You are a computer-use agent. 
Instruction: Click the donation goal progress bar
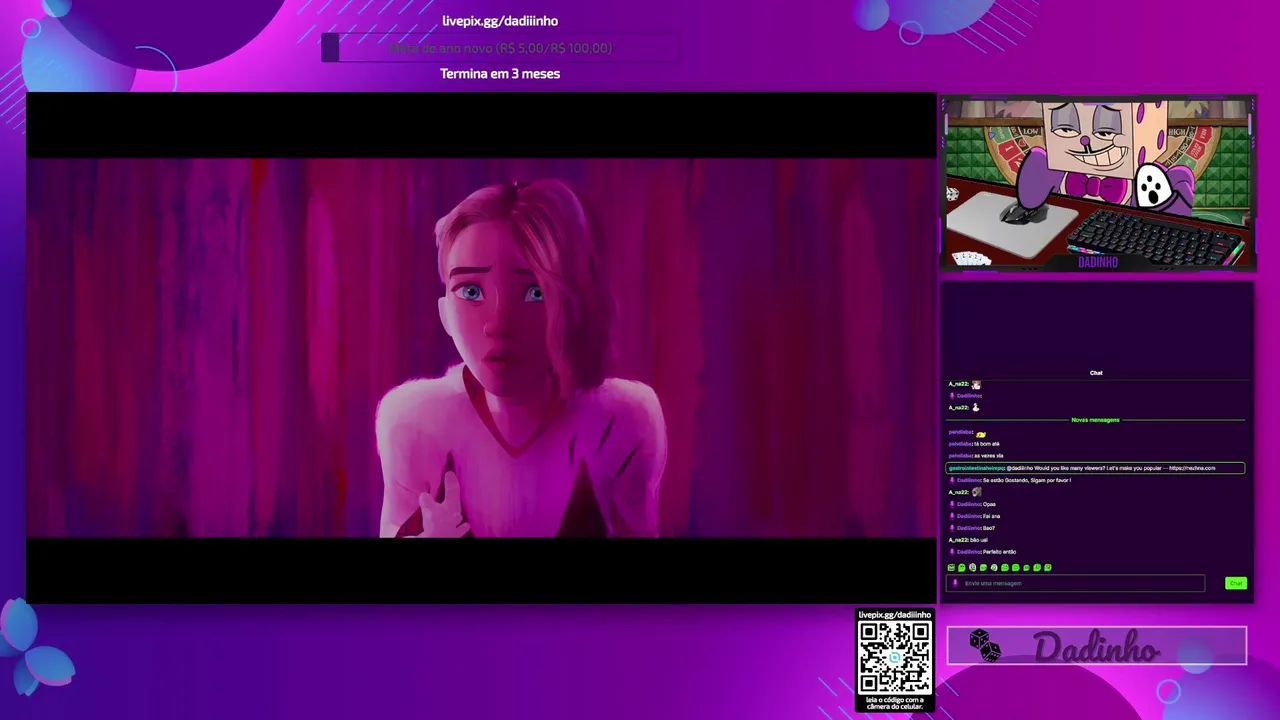(x=500, y=48)
